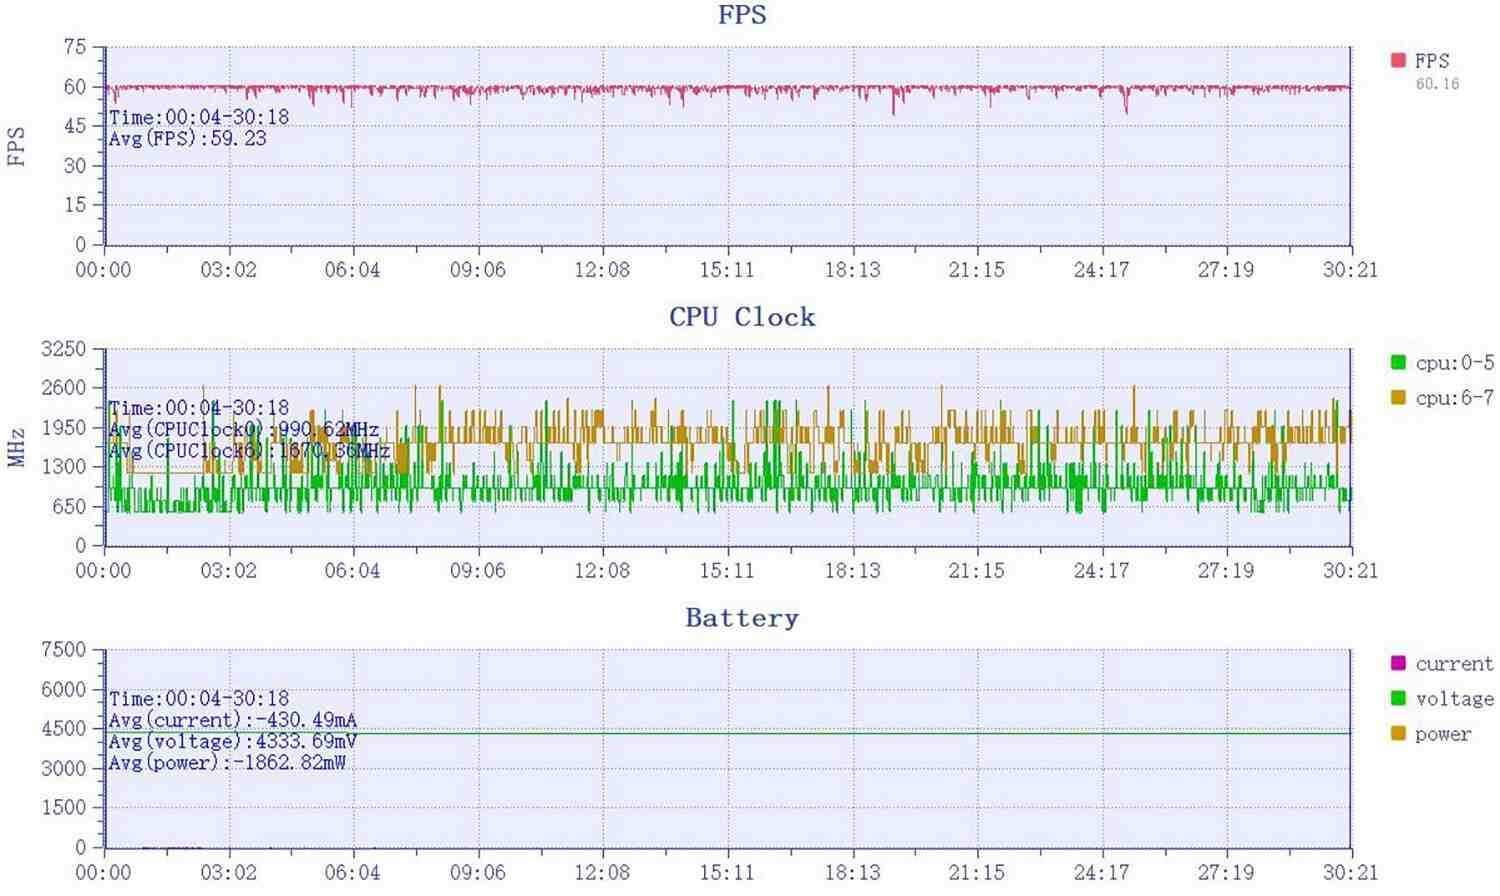Toggle the cpu:6-7 series label
The image size is (1500, 896).
tap(1454, 398)
